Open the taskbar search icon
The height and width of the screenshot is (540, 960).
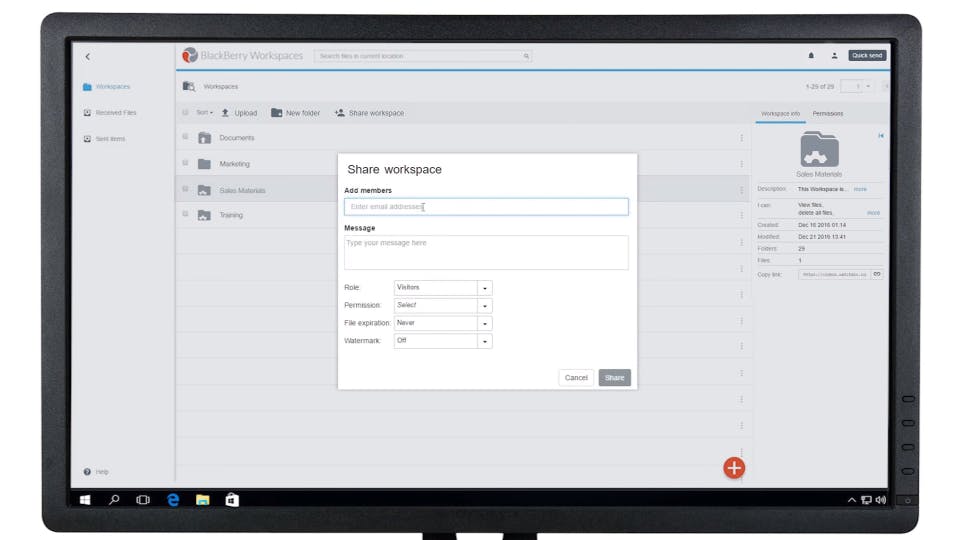tap(114, 500)
